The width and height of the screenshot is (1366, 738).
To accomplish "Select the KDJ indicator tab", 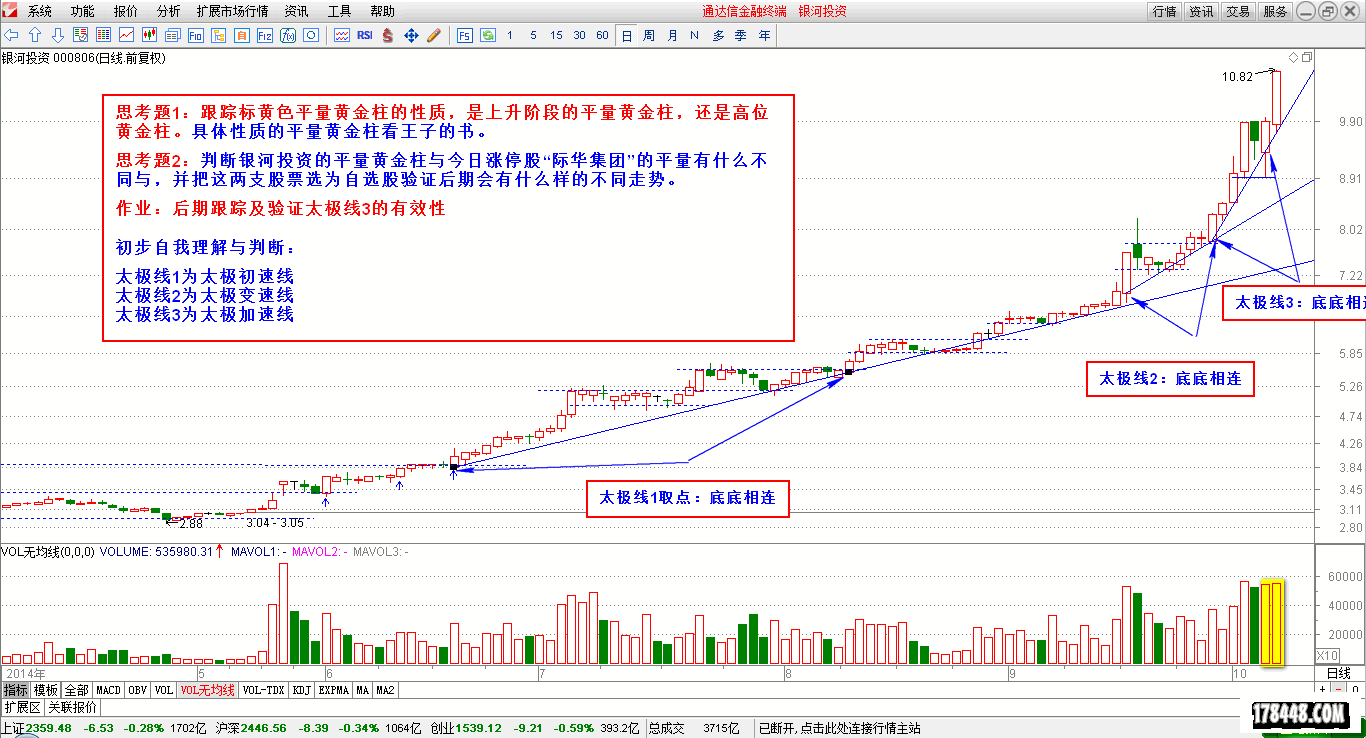I will coord(302,690).
